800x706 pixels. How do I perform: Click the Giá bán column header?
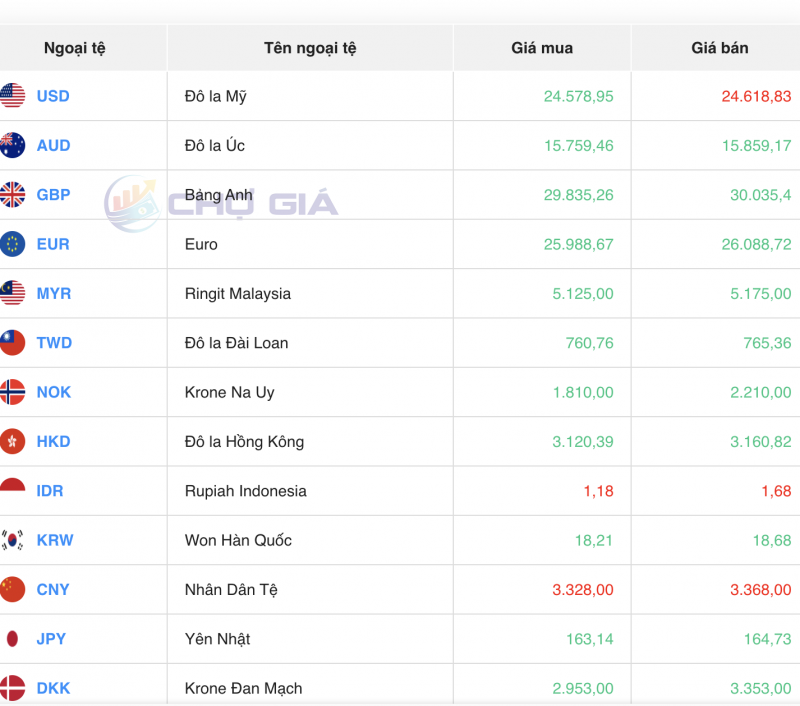click(714, 47)
